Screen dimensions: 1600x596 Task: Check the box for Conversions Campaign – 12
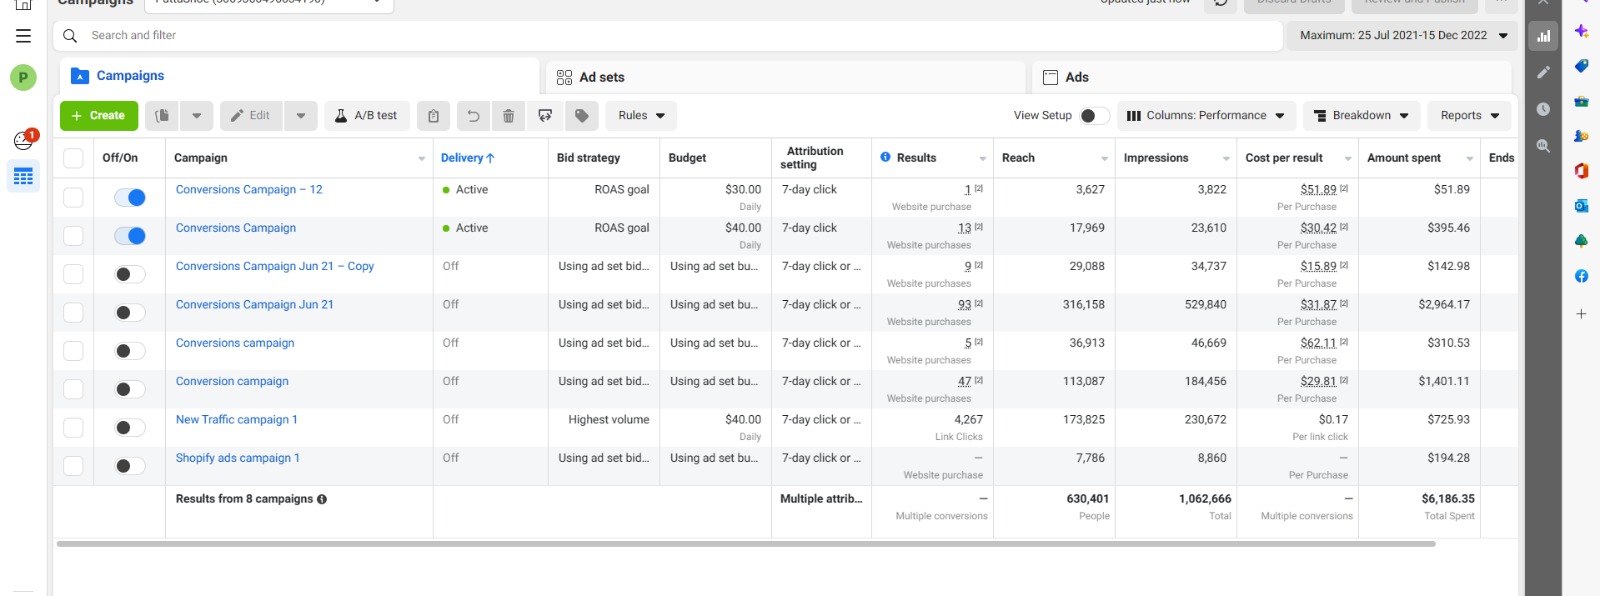tap(73, 198)
